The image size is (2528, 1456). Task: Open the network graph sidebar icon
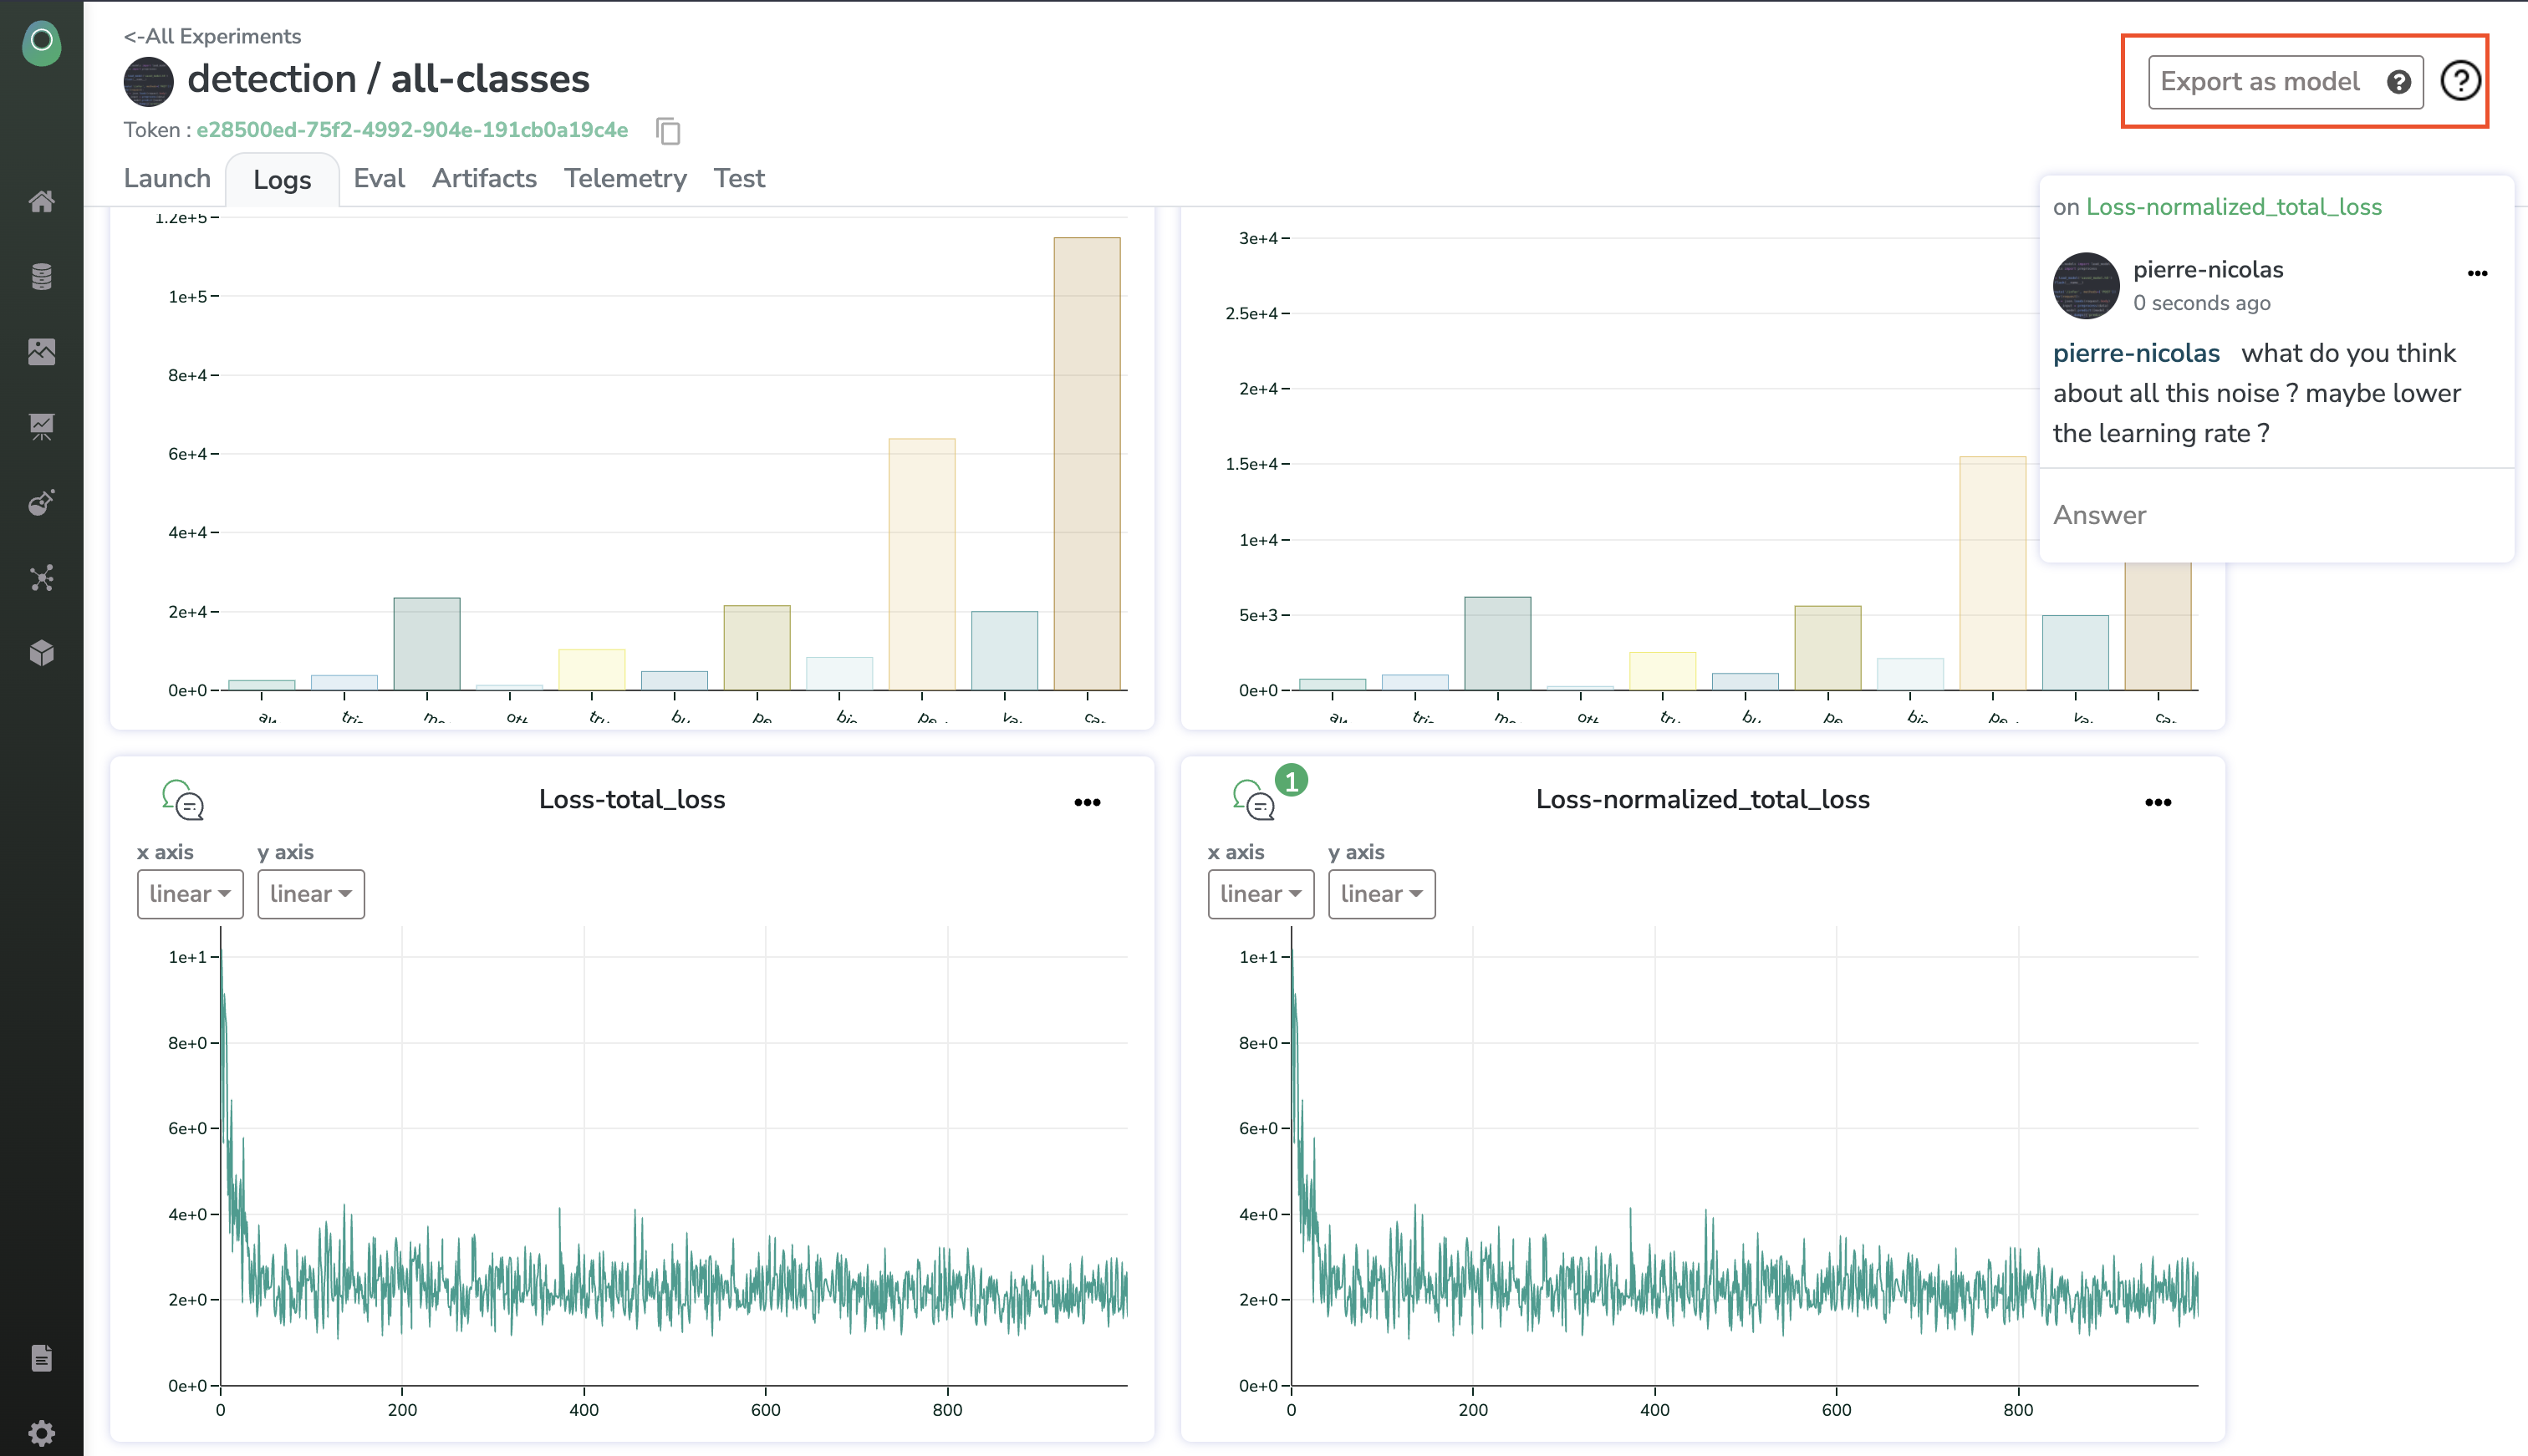(41, 578)
